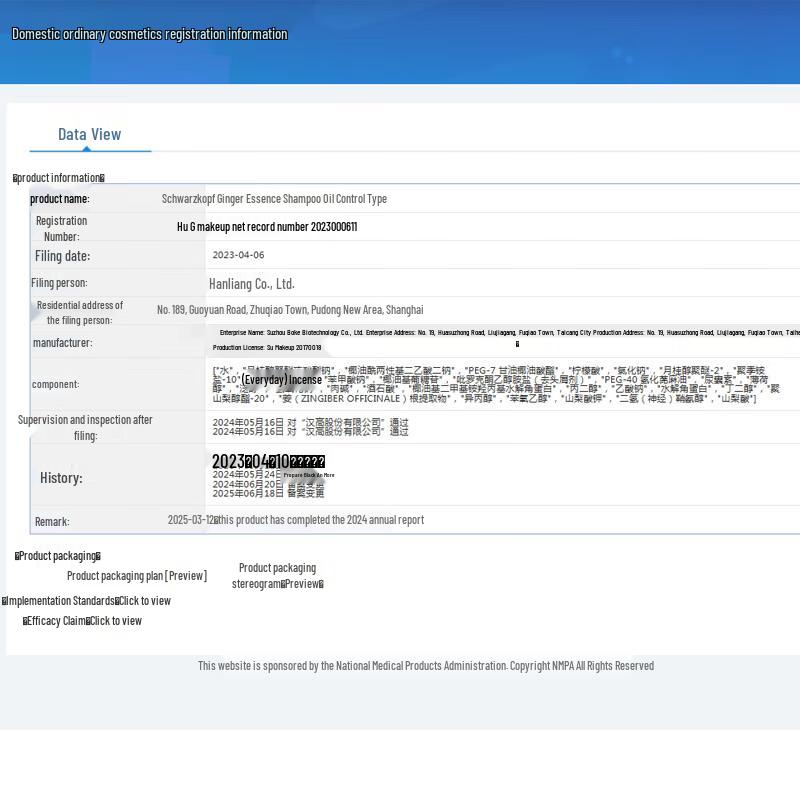Click the component ingredients list text
Screen dimensions: 800x800
pos(495,385)
